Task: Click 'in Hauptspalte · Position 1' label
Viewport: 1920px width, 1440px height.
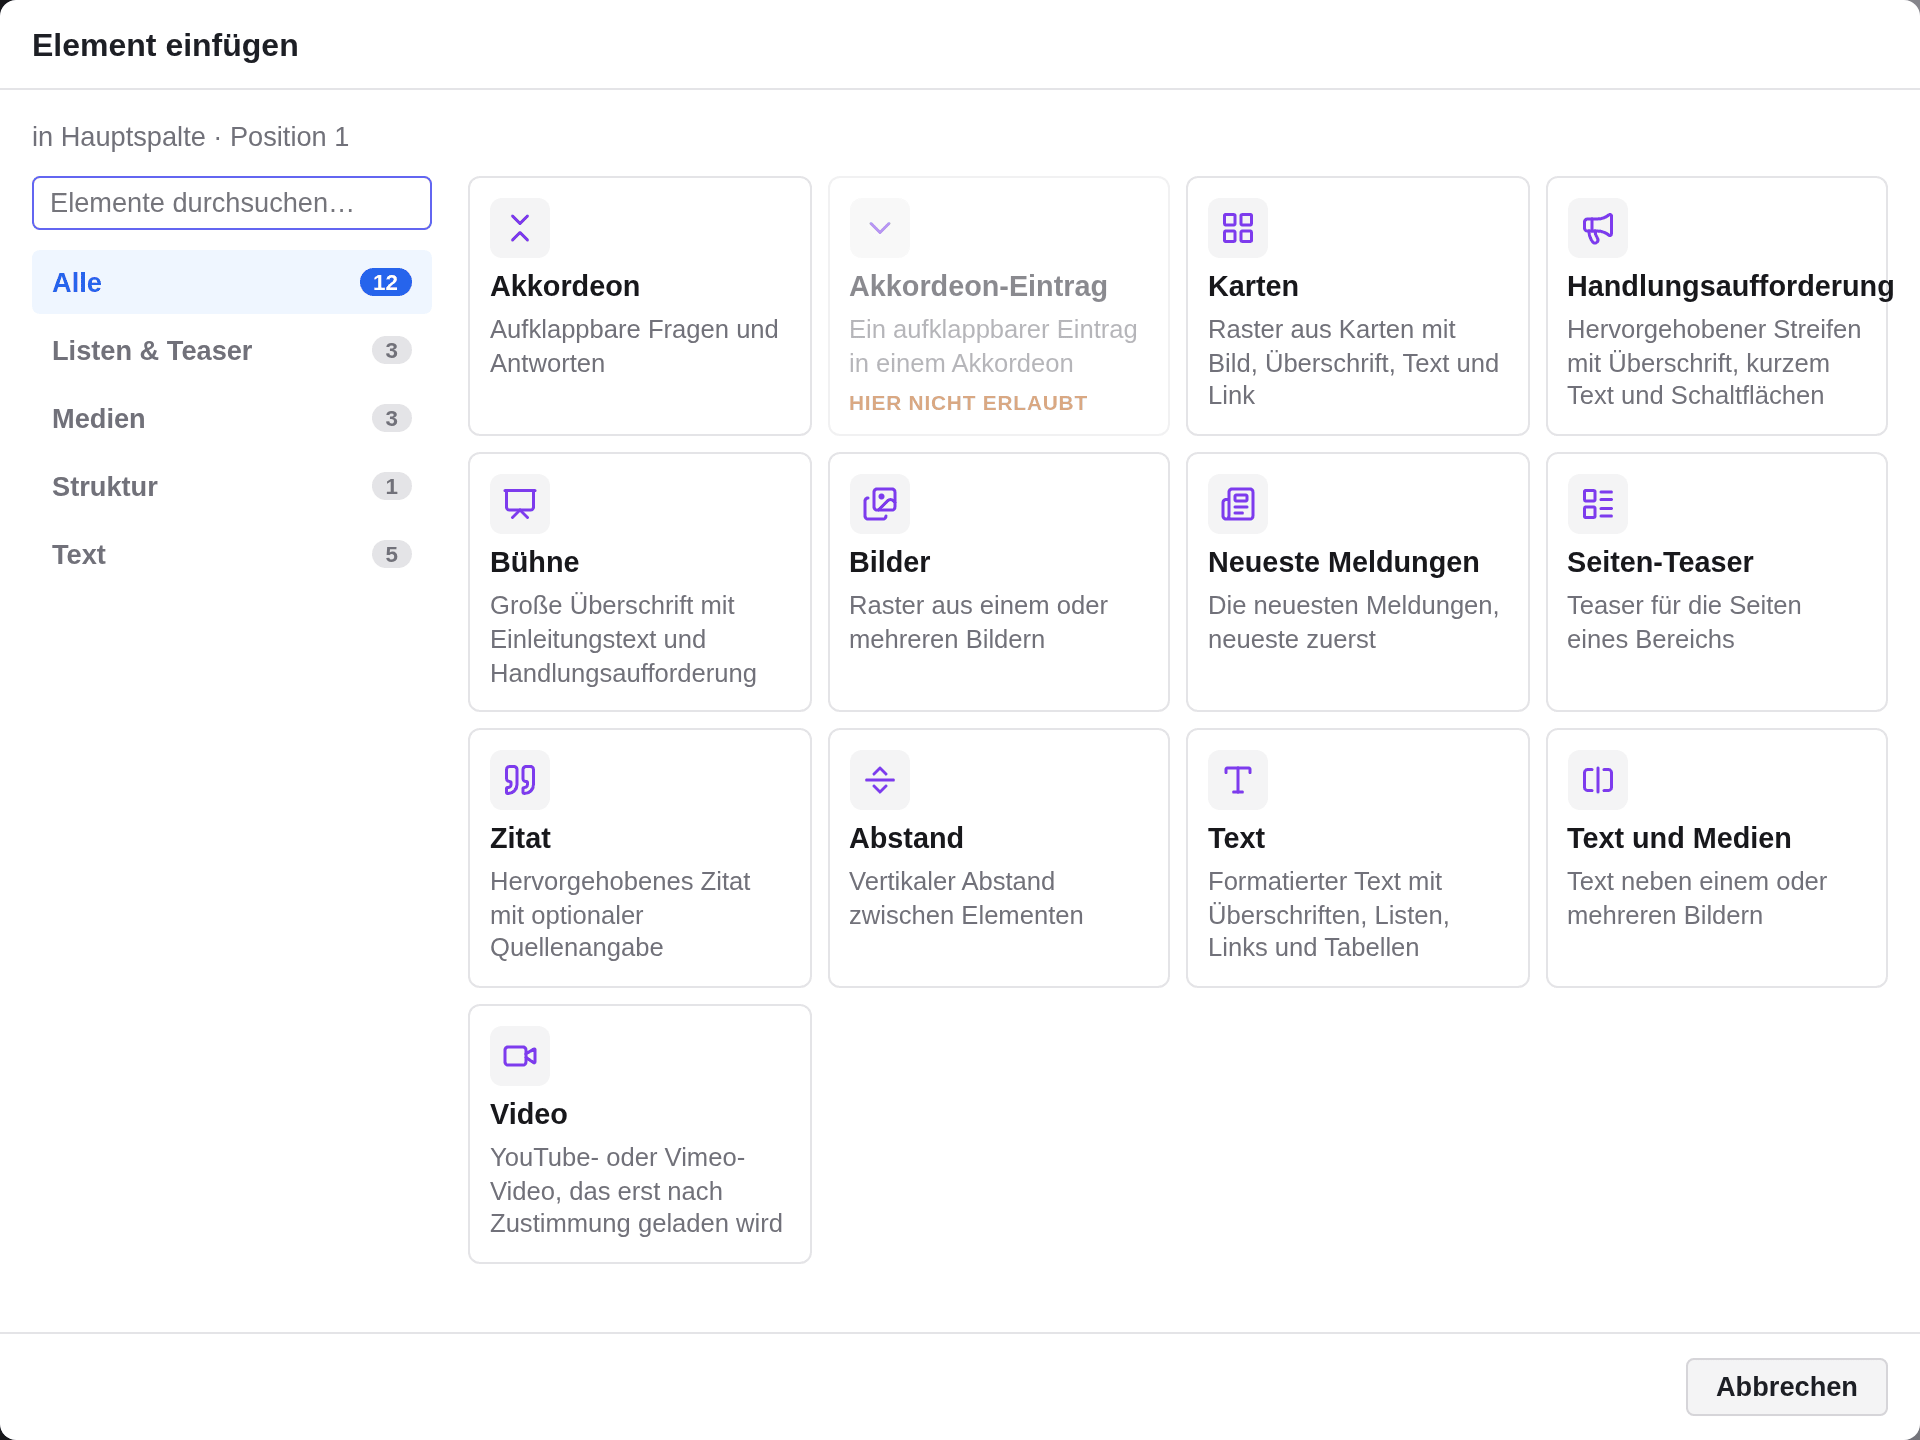Action: [190, 137]
